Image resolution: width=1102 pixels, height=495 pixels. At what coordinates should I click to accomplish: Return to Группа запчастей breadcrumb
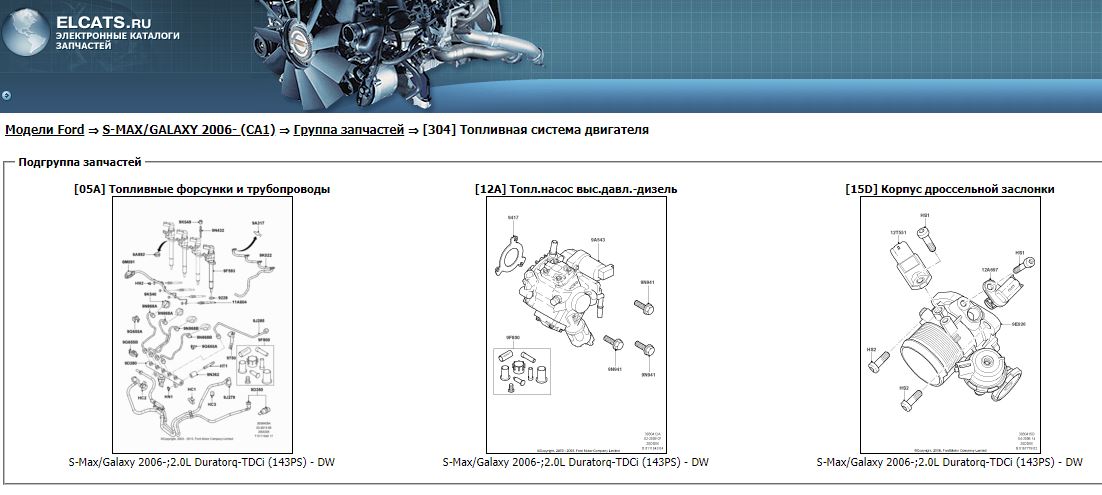349,130
